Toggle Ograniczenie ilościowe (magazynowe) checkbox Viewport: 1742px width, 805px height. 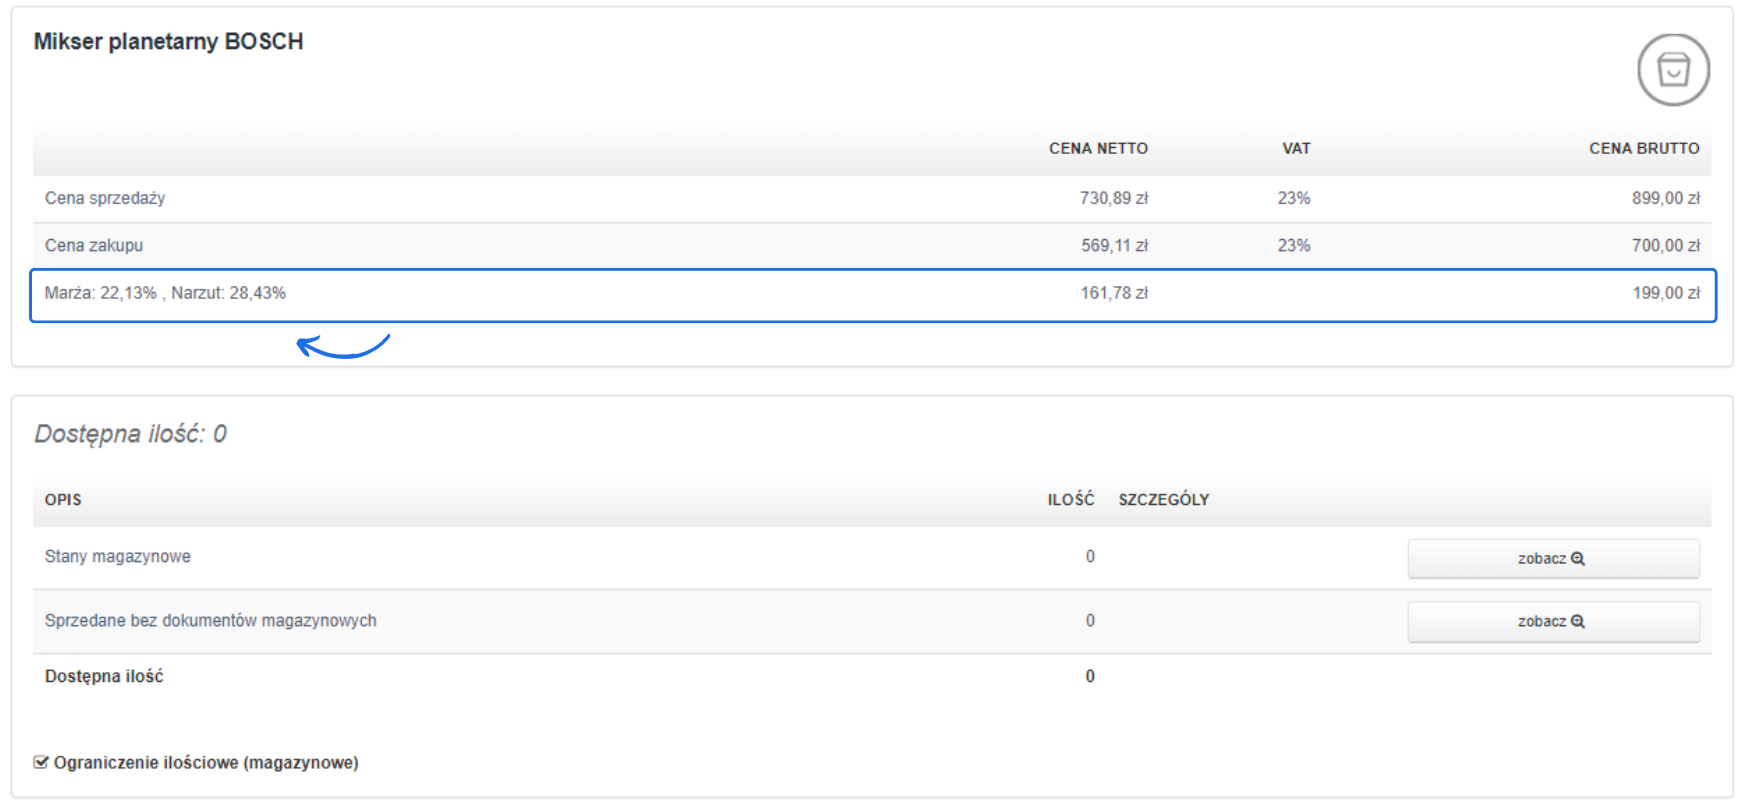(x=41, y=763)
